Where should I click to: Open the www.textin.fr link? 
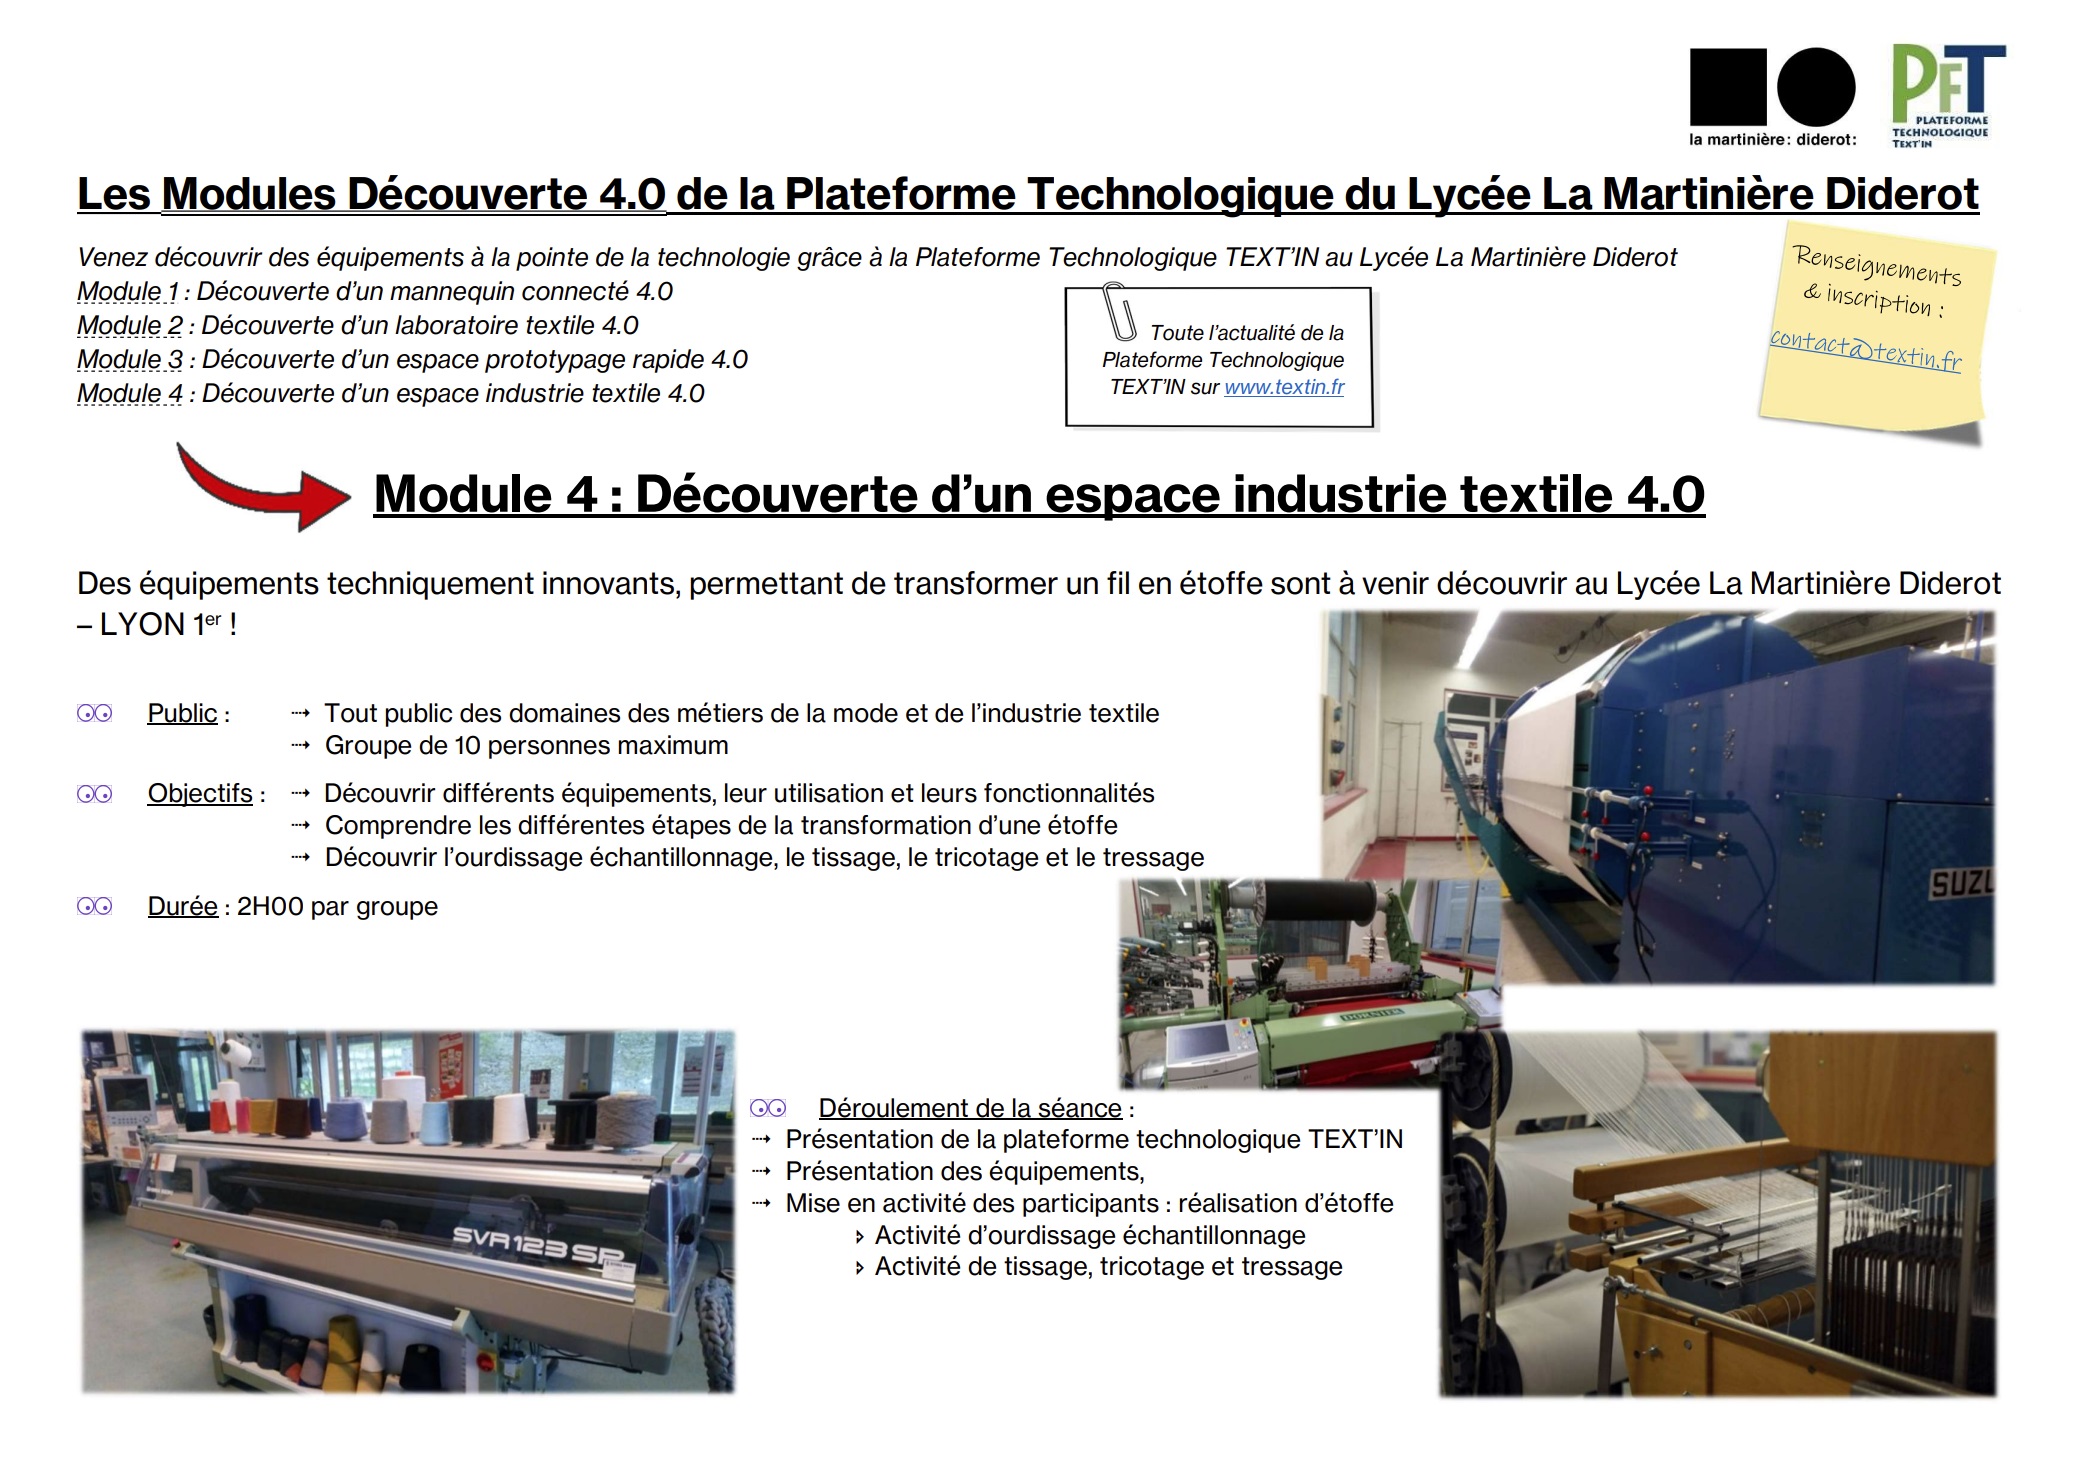point(1284,387)
